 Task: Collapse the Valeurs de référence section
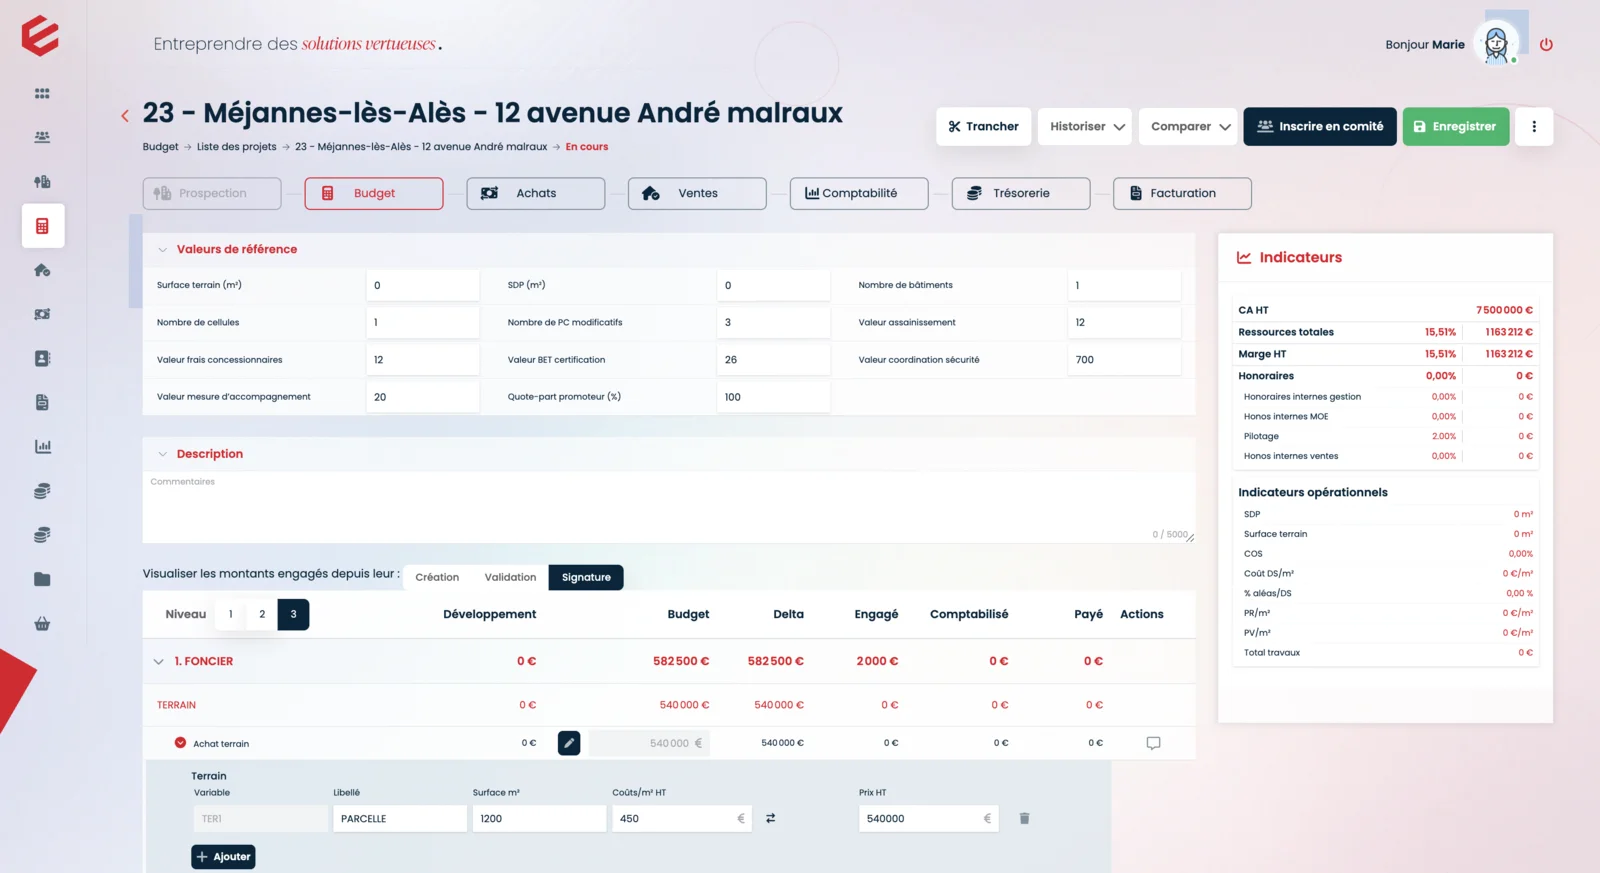pyautogui.click(x=162, y=250)
